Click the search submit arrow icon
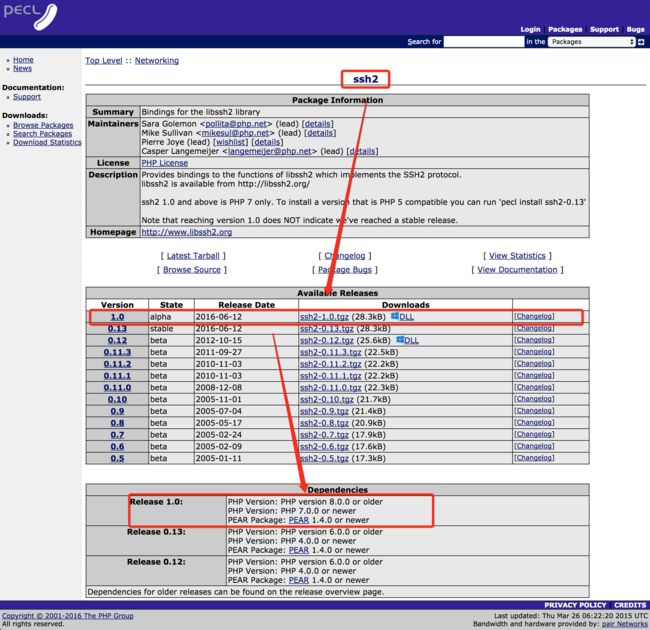Image resolution: width=650 pixels, height=630 pixels. (641, 42)
